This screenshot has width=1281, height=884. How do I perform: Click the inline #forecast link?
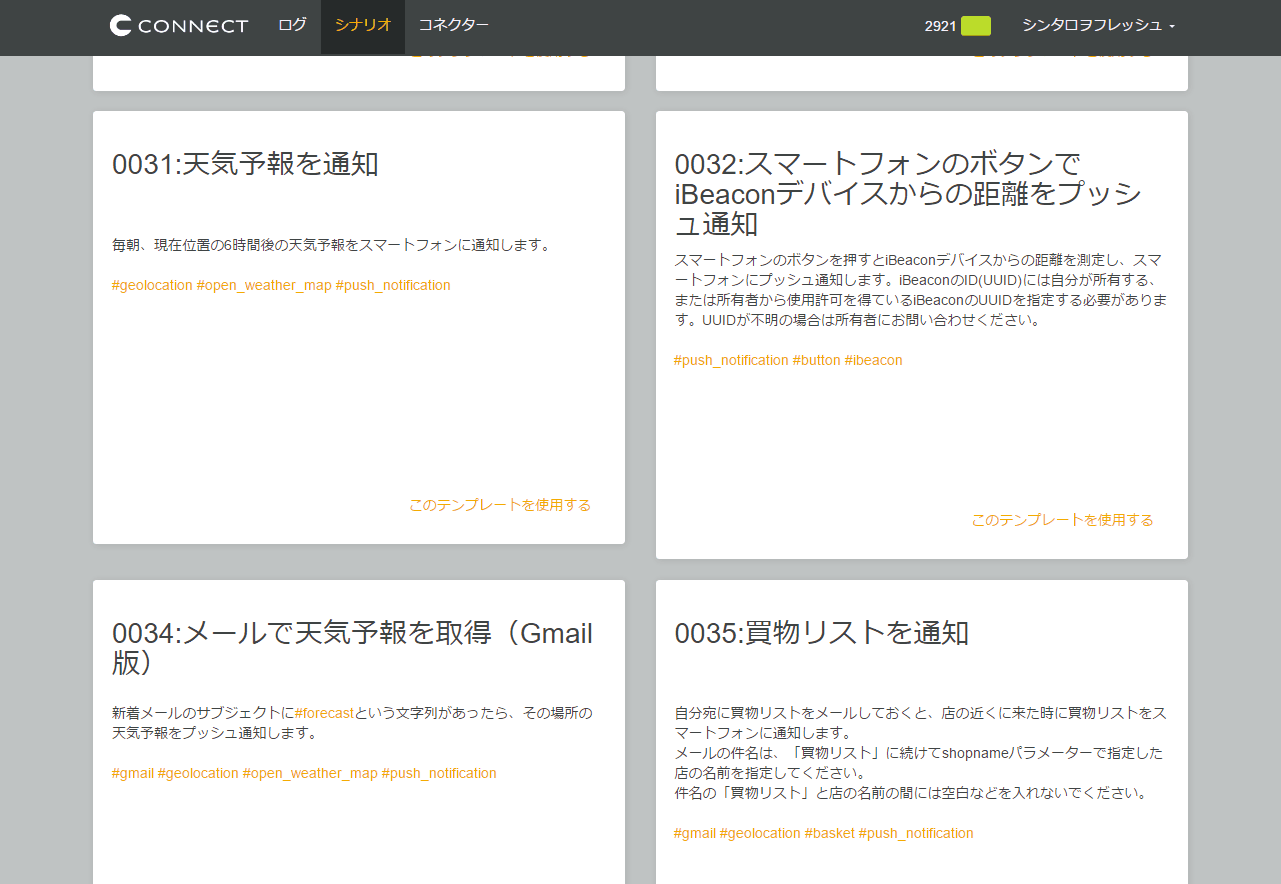(324, 713)
